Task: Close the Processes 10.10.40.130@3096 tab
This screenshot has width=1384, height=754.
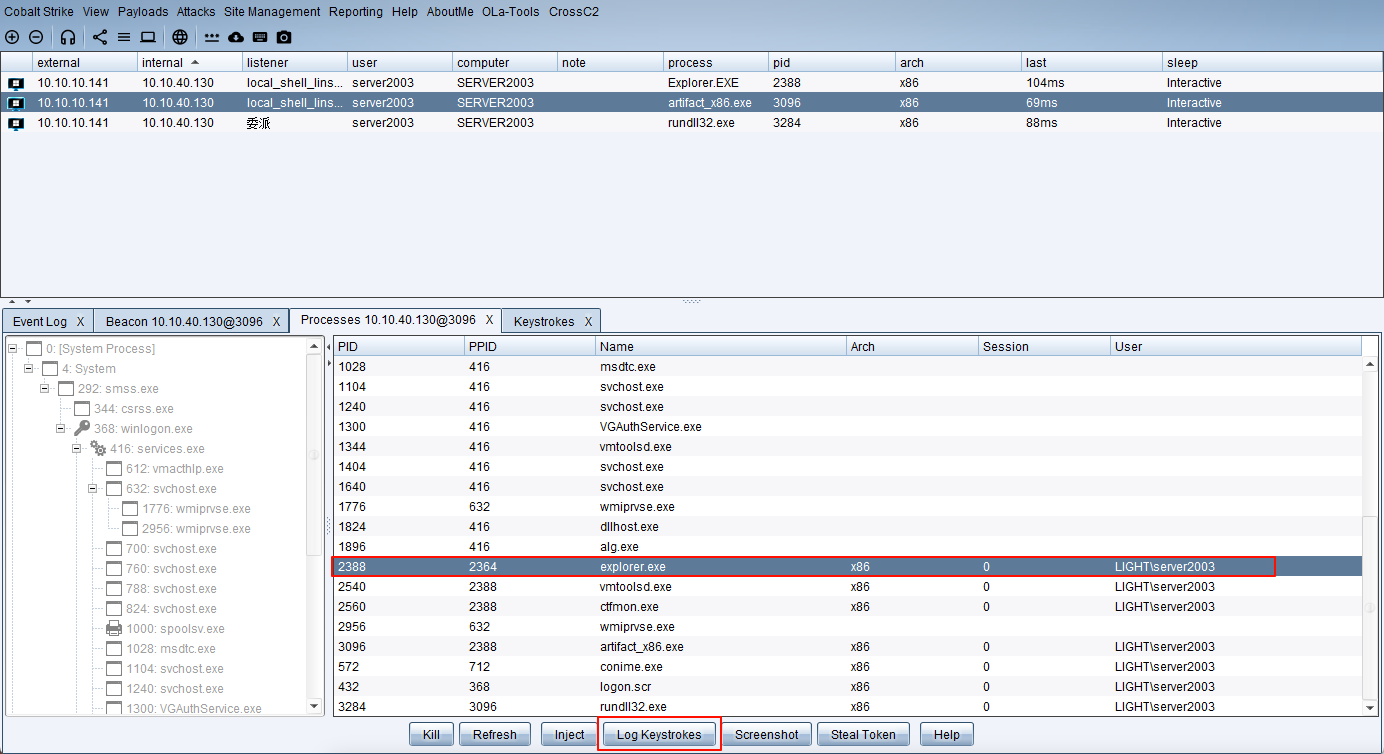Action: [489, 320]
